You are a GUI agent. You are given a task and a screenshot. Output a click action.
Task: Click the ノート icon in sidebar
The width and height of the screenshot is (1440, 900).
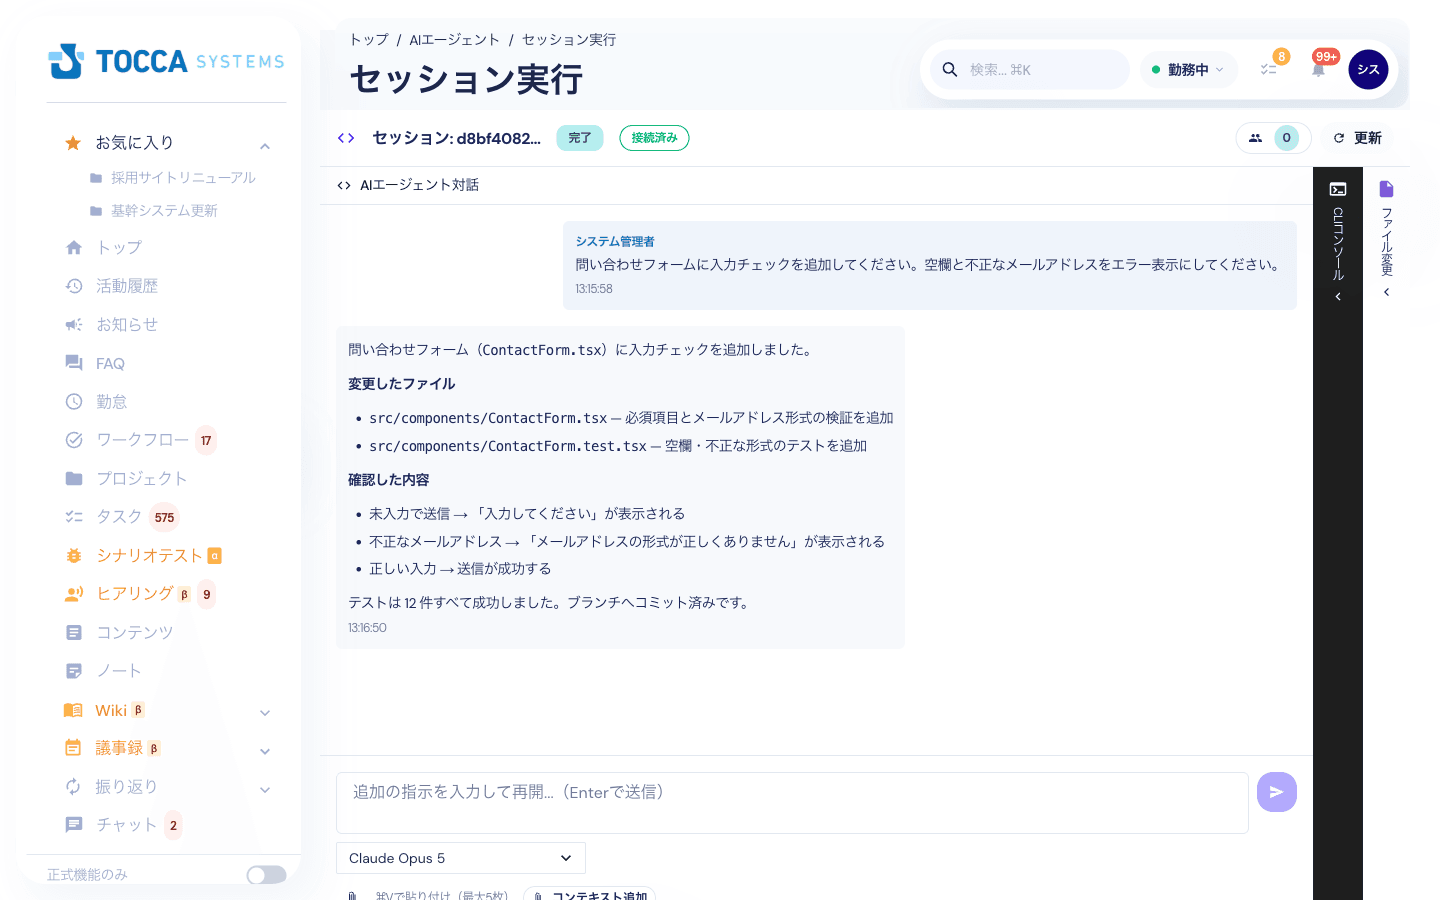[74, 671]
